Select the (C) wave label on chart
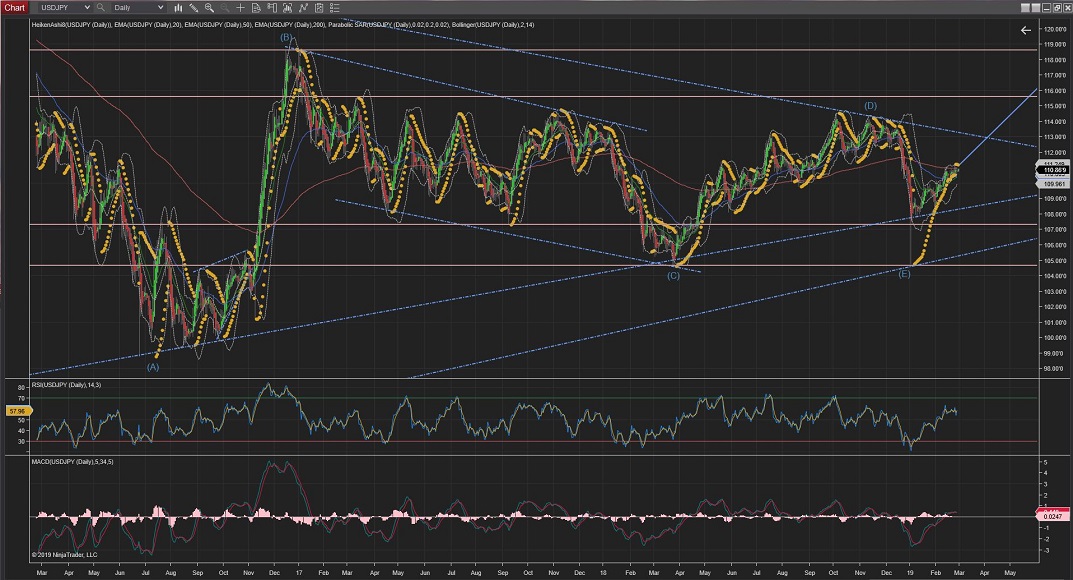The height and width of the screenshot is (580, 1073). (673, 276)
